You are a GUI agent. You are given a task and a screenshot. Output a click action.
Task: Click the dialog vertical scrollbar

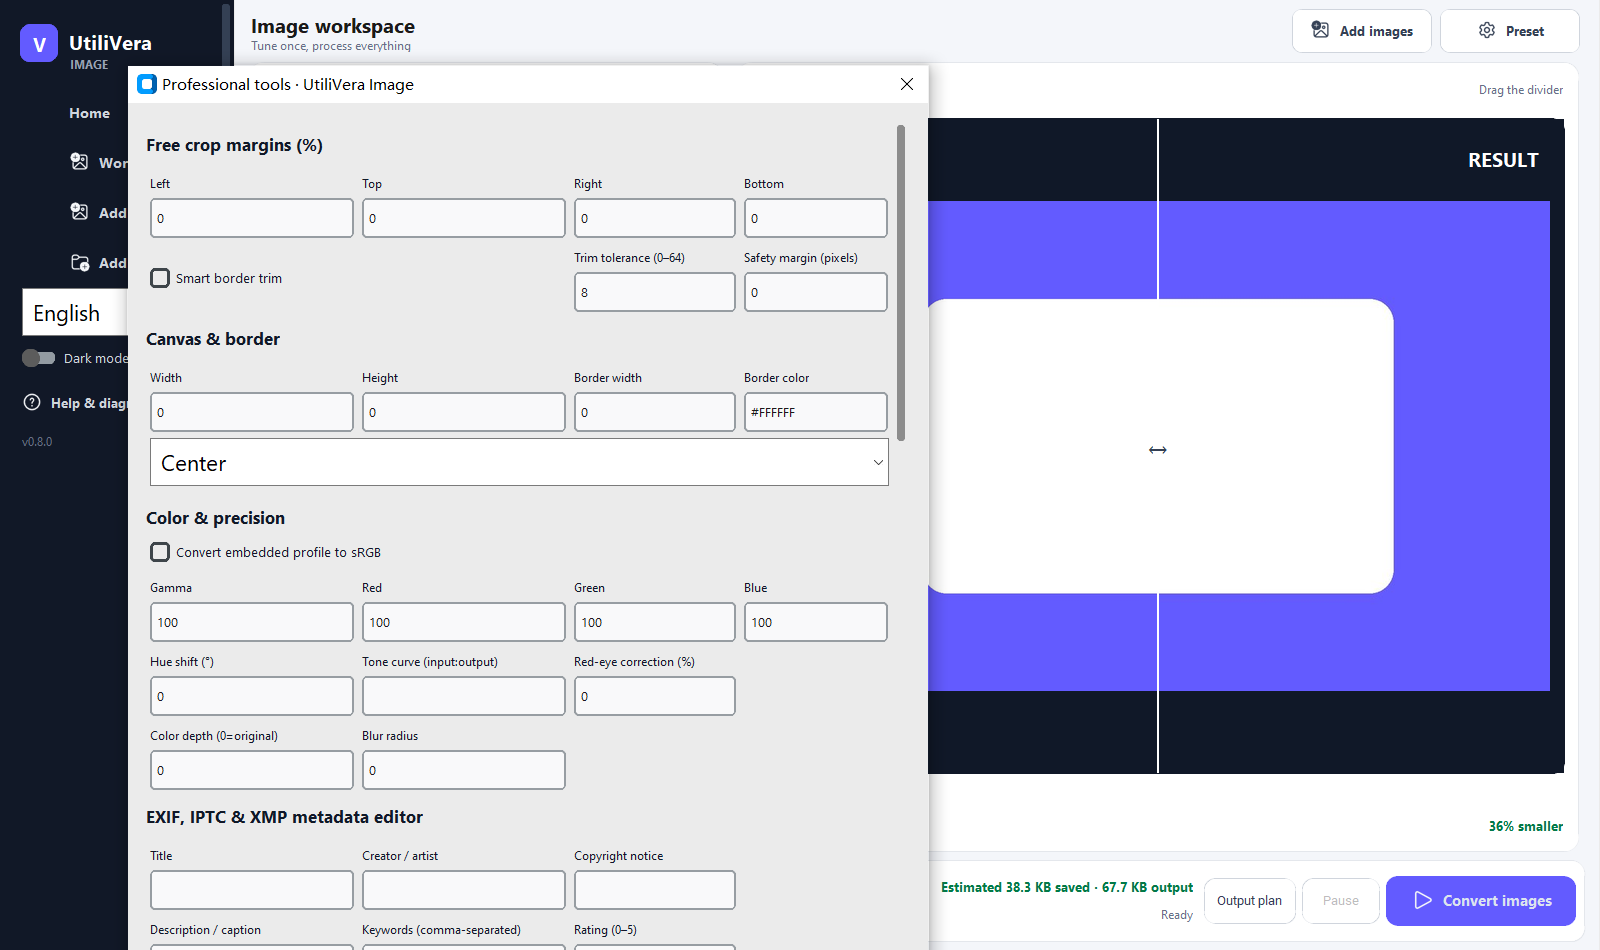click(x=901, y=283)
